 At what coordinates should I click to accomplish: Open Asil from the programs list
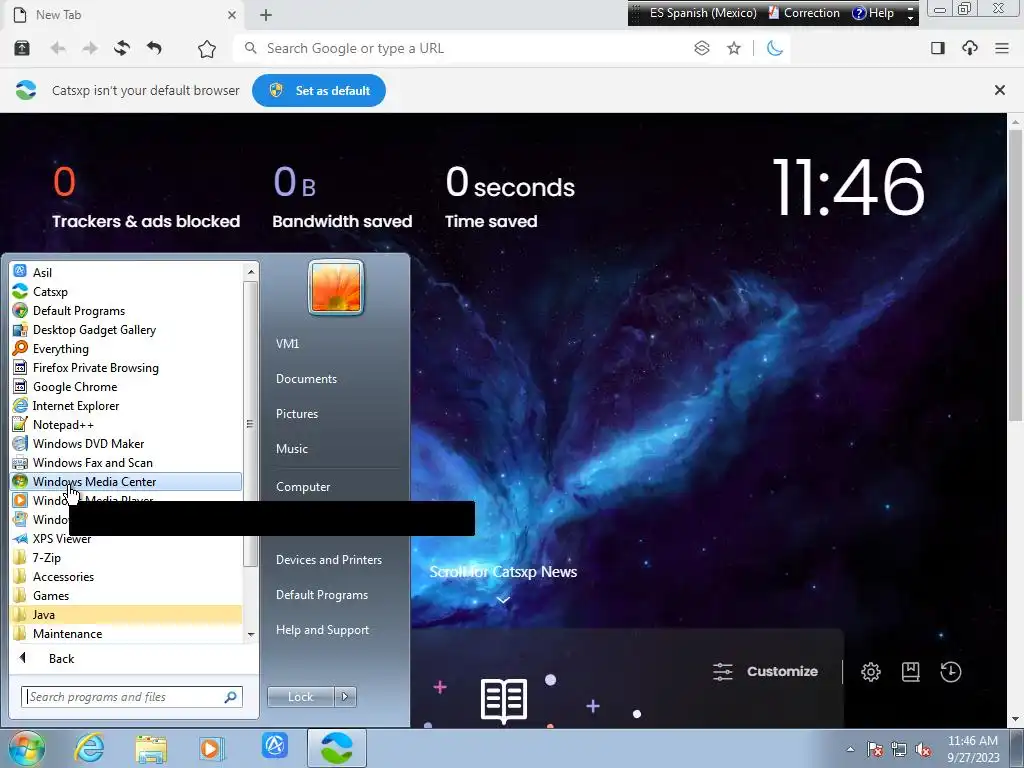tap(126, 272)
